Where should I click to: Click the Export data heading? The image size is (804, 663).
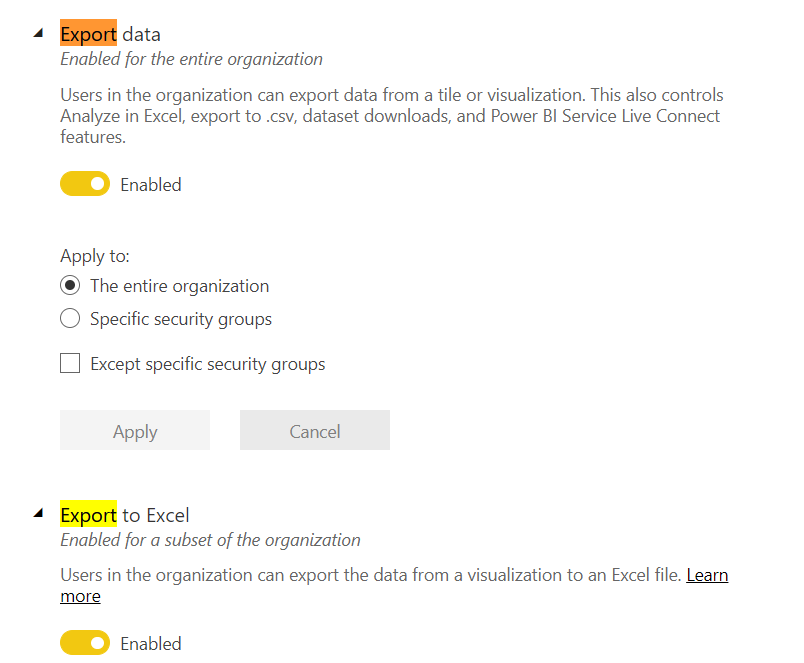(x=110, y=34)
